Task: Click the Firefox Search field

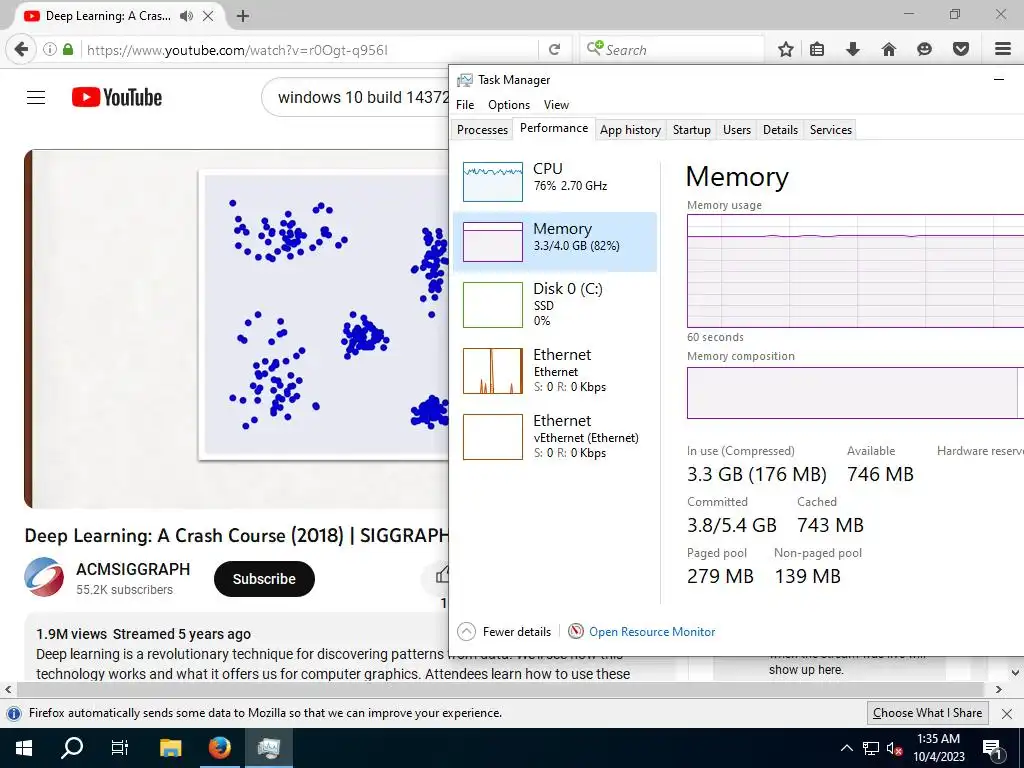Action: click(x=673, y=50)
